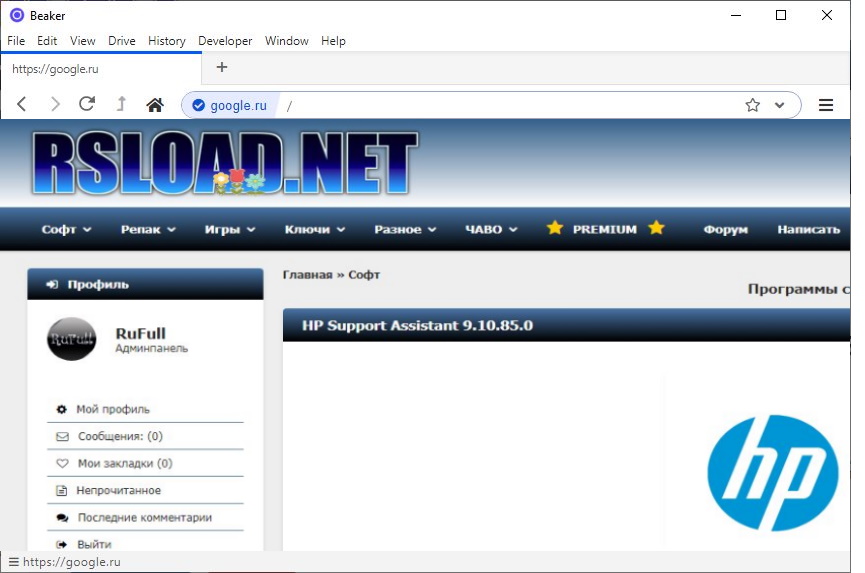Image resolution: width=865 pixels, height=573 pixels.
Task: Bookmark the page with the star icon
Action: point(752,105)
